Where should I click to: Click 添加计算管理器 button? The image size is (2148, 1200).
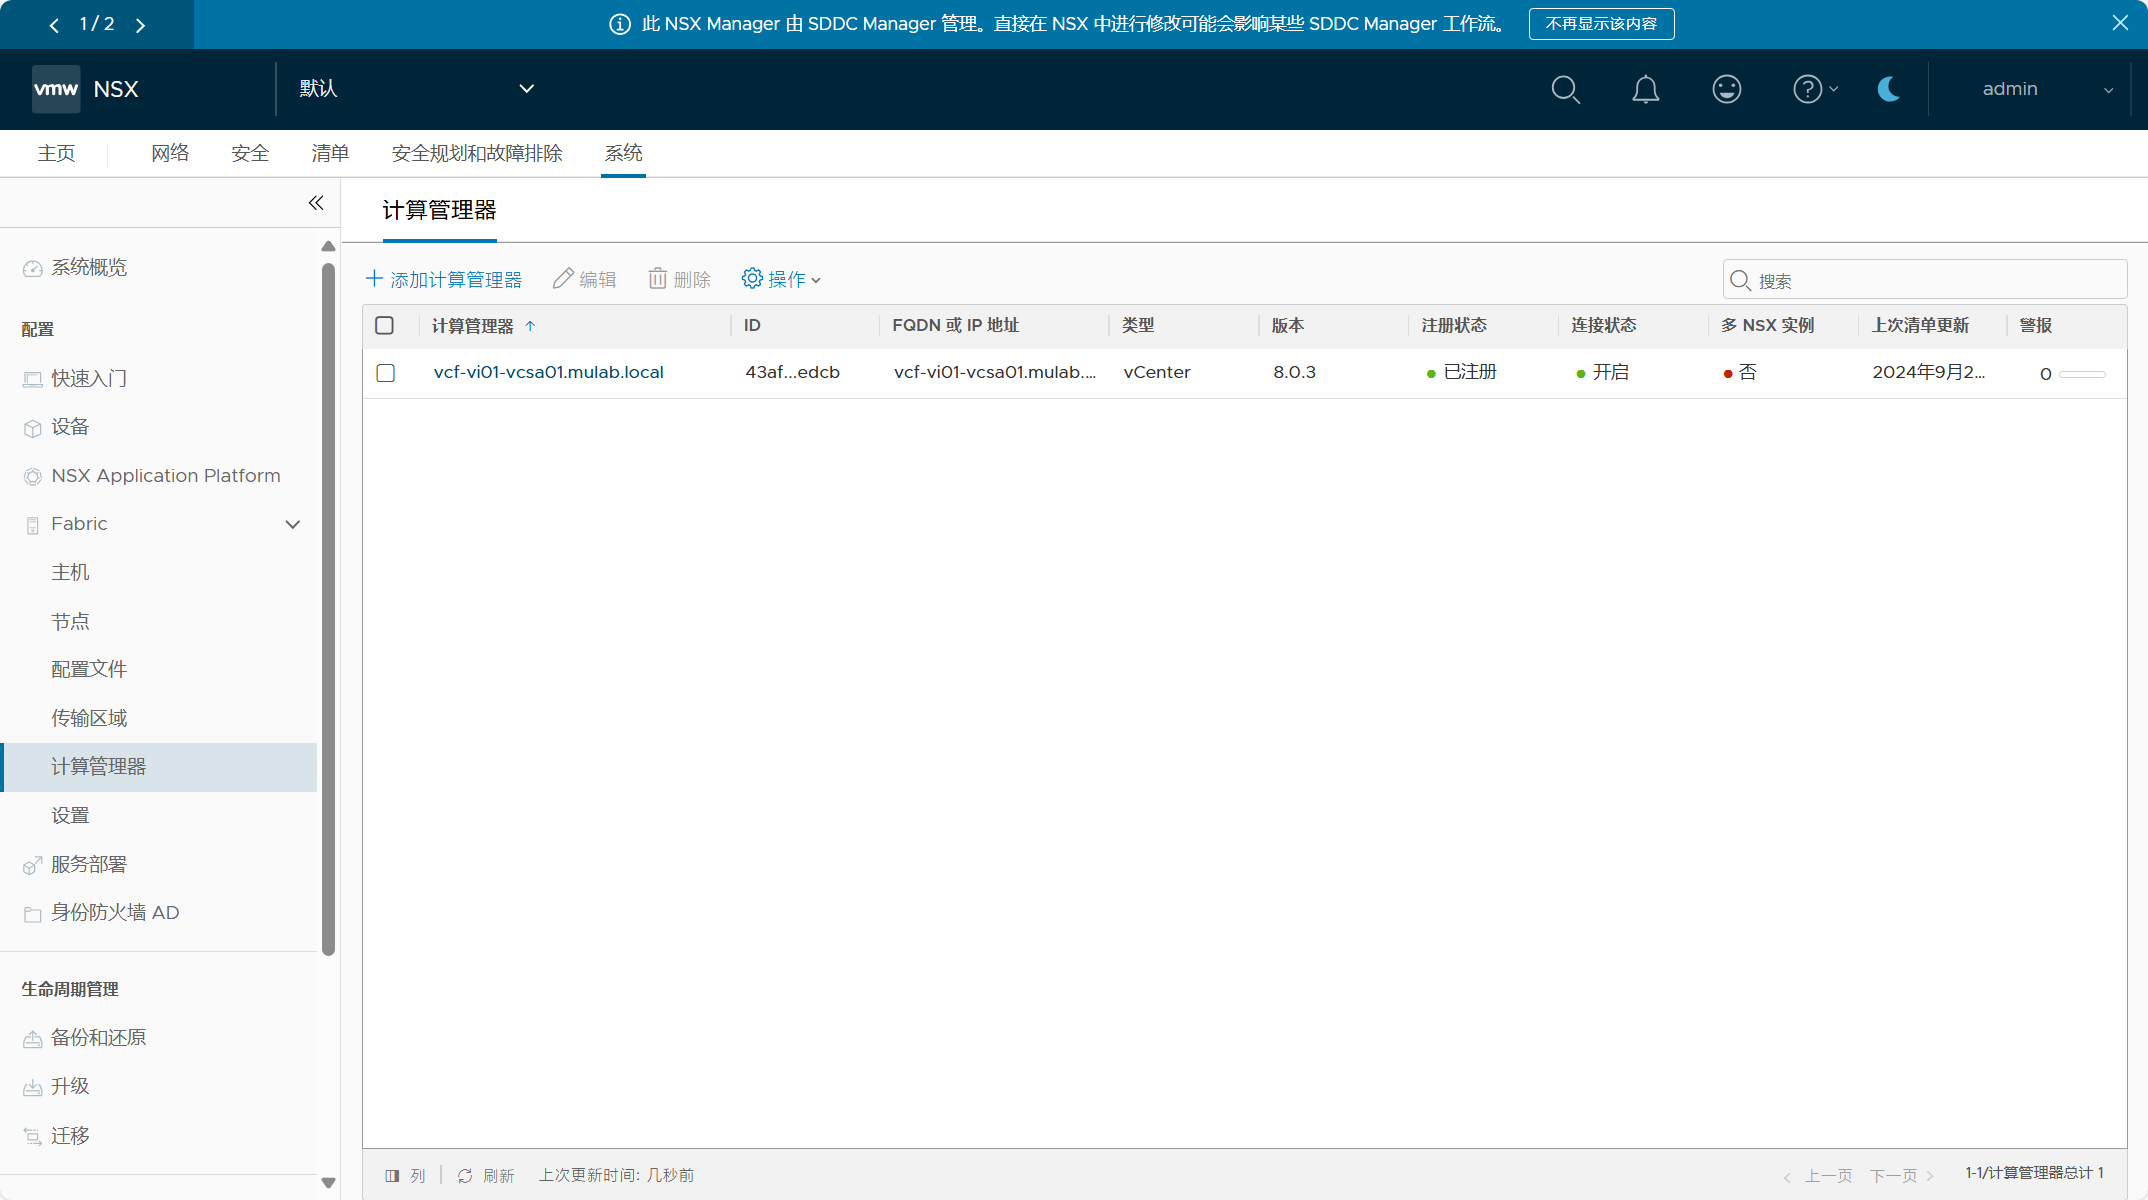click(444, 279)
